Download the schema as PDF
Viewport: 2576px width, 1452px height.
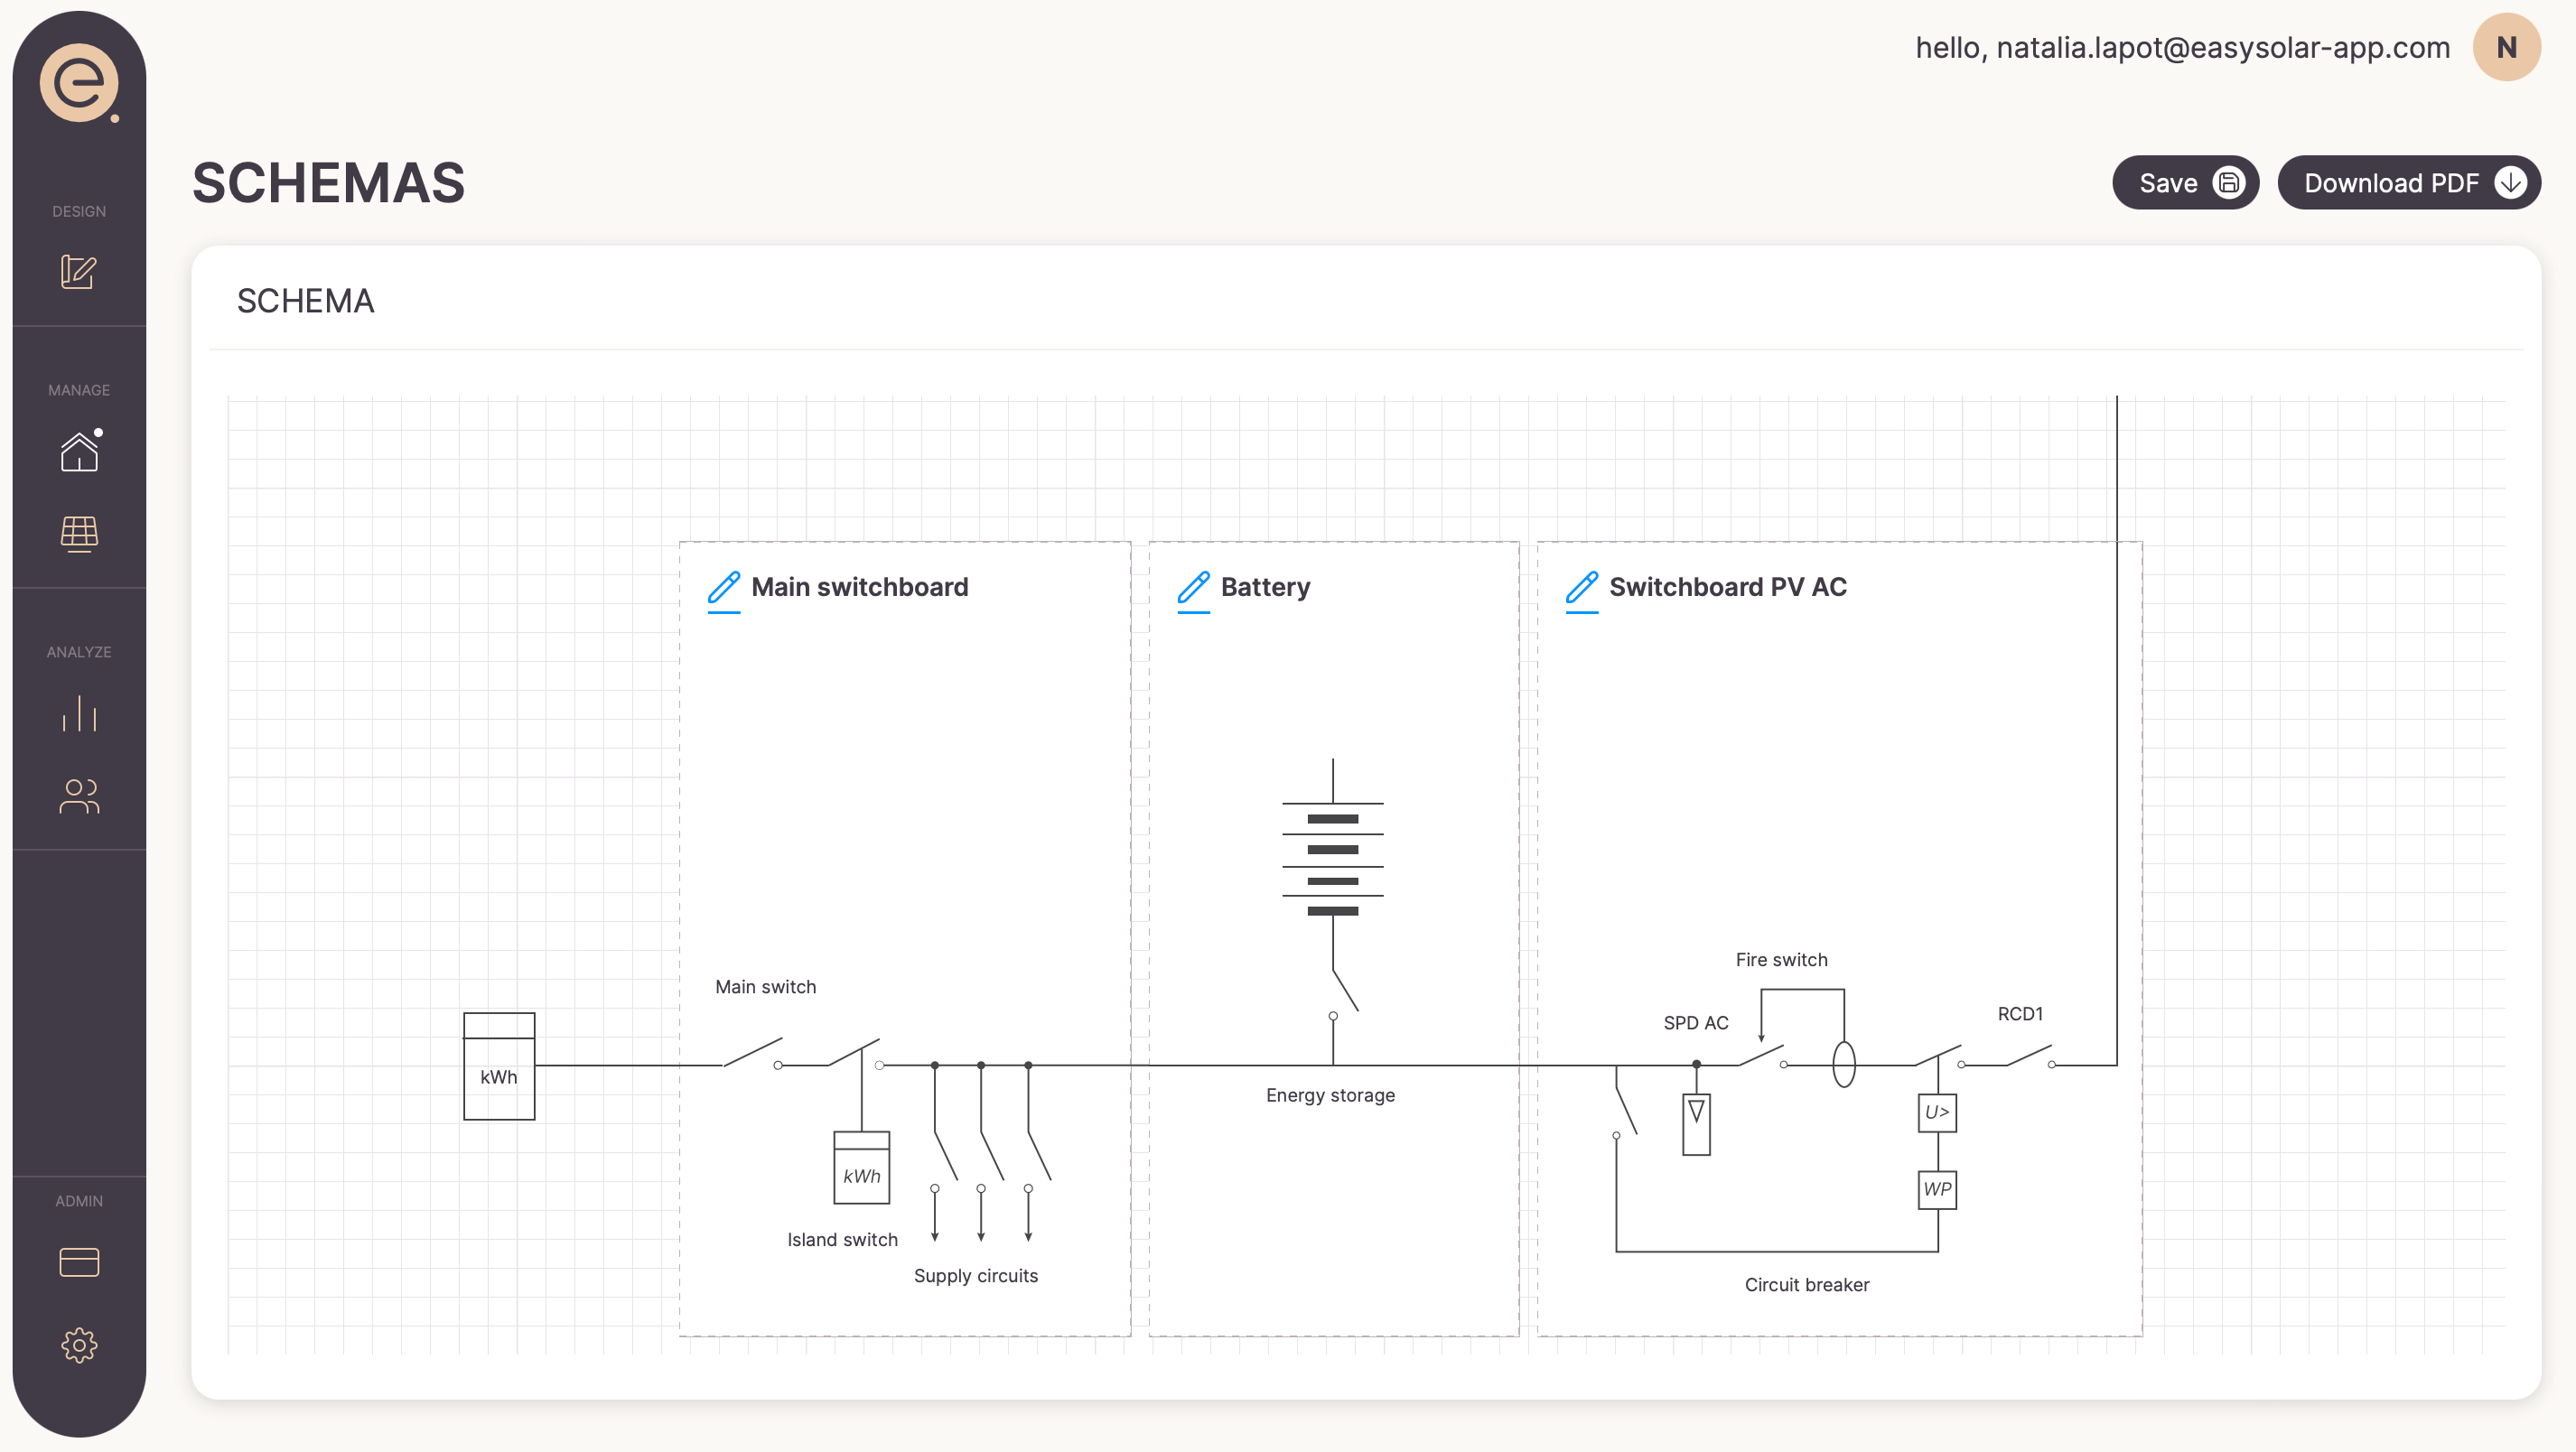pyautogui.click(x=2409, y=182)
